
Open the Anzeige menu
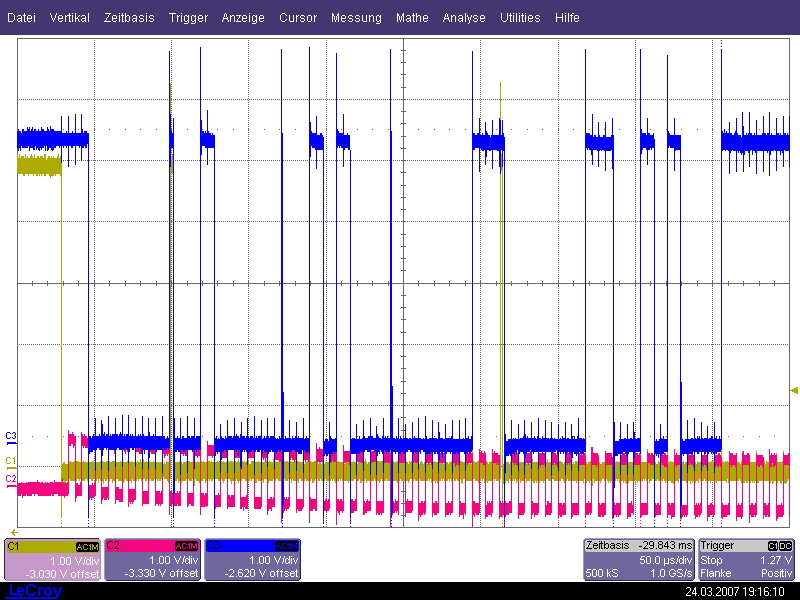coord(243,18)
